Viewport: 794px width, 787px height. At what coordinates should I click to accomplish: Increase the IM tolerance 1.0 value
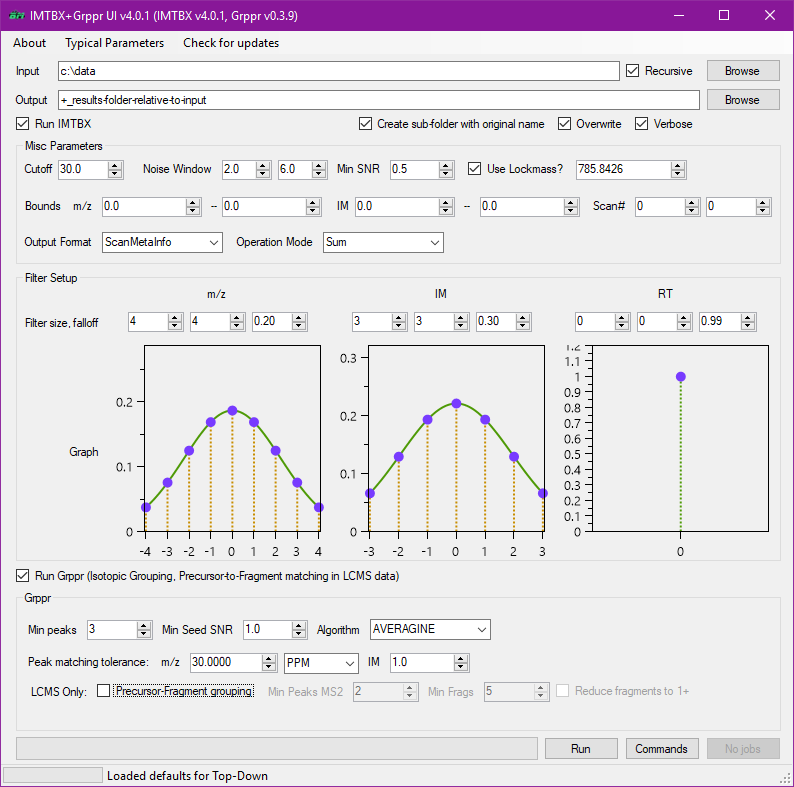point(460,658)
